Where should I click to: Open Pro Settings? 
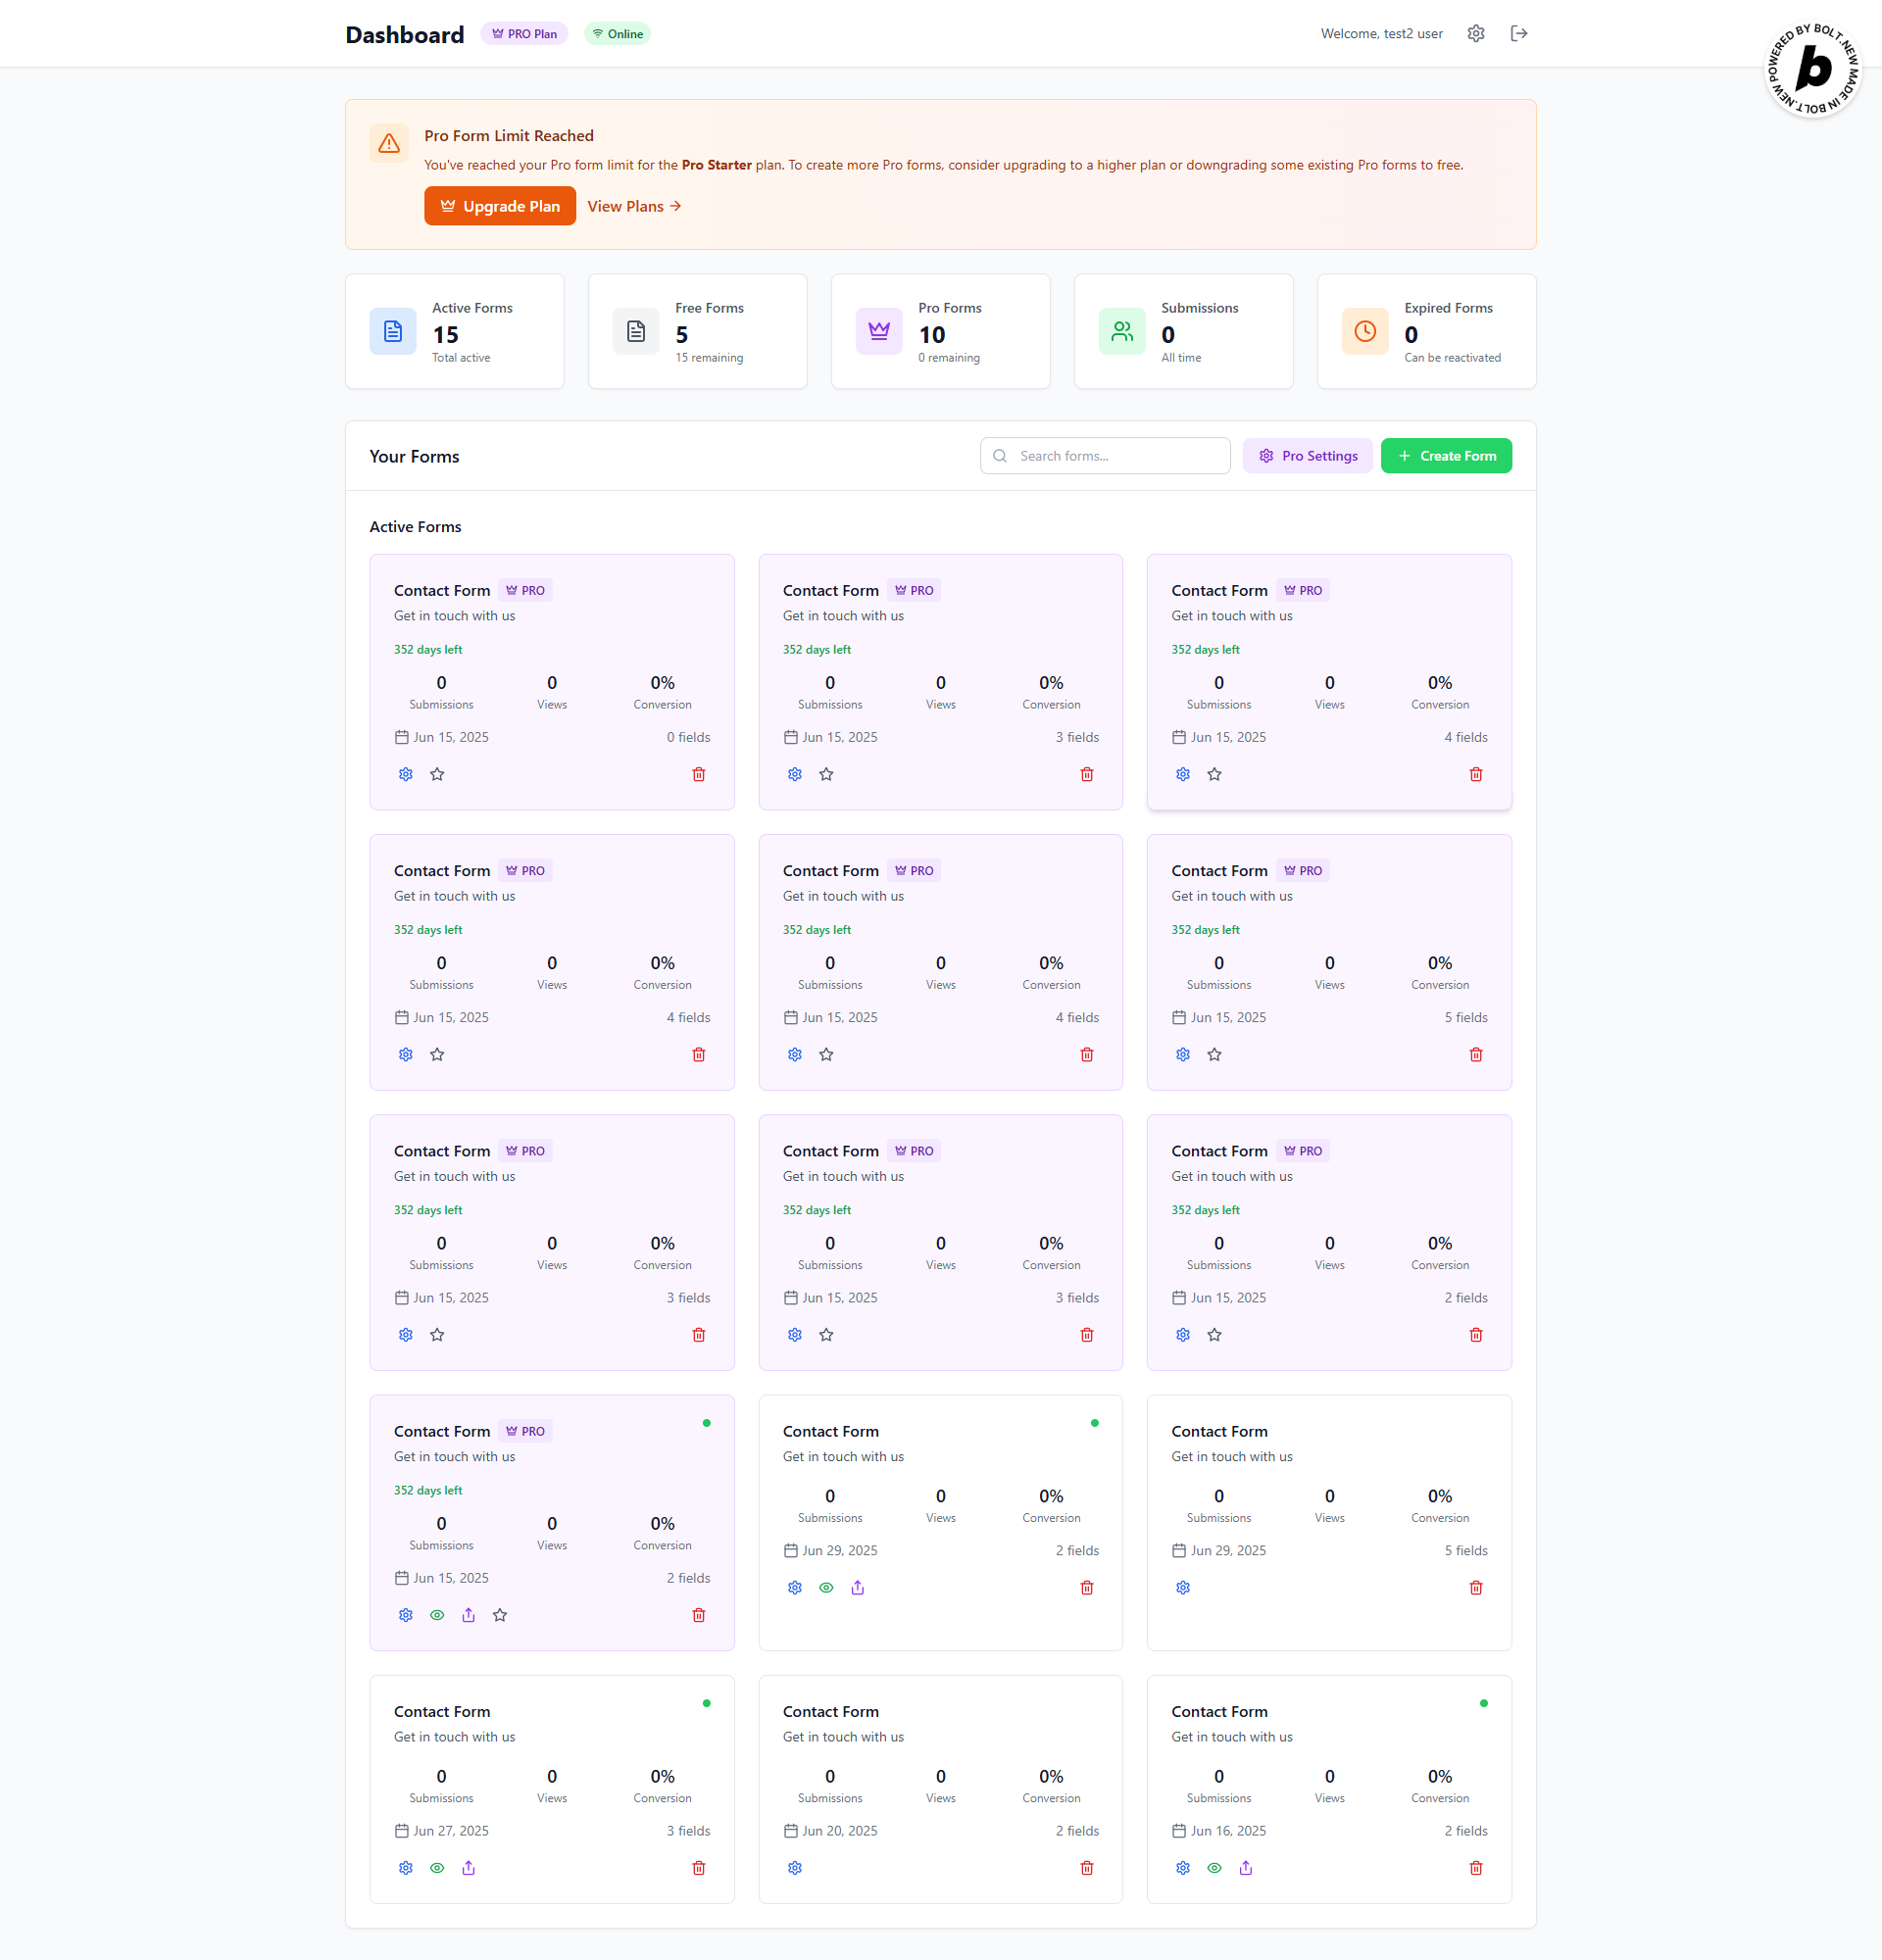(x=1307, y=456)
